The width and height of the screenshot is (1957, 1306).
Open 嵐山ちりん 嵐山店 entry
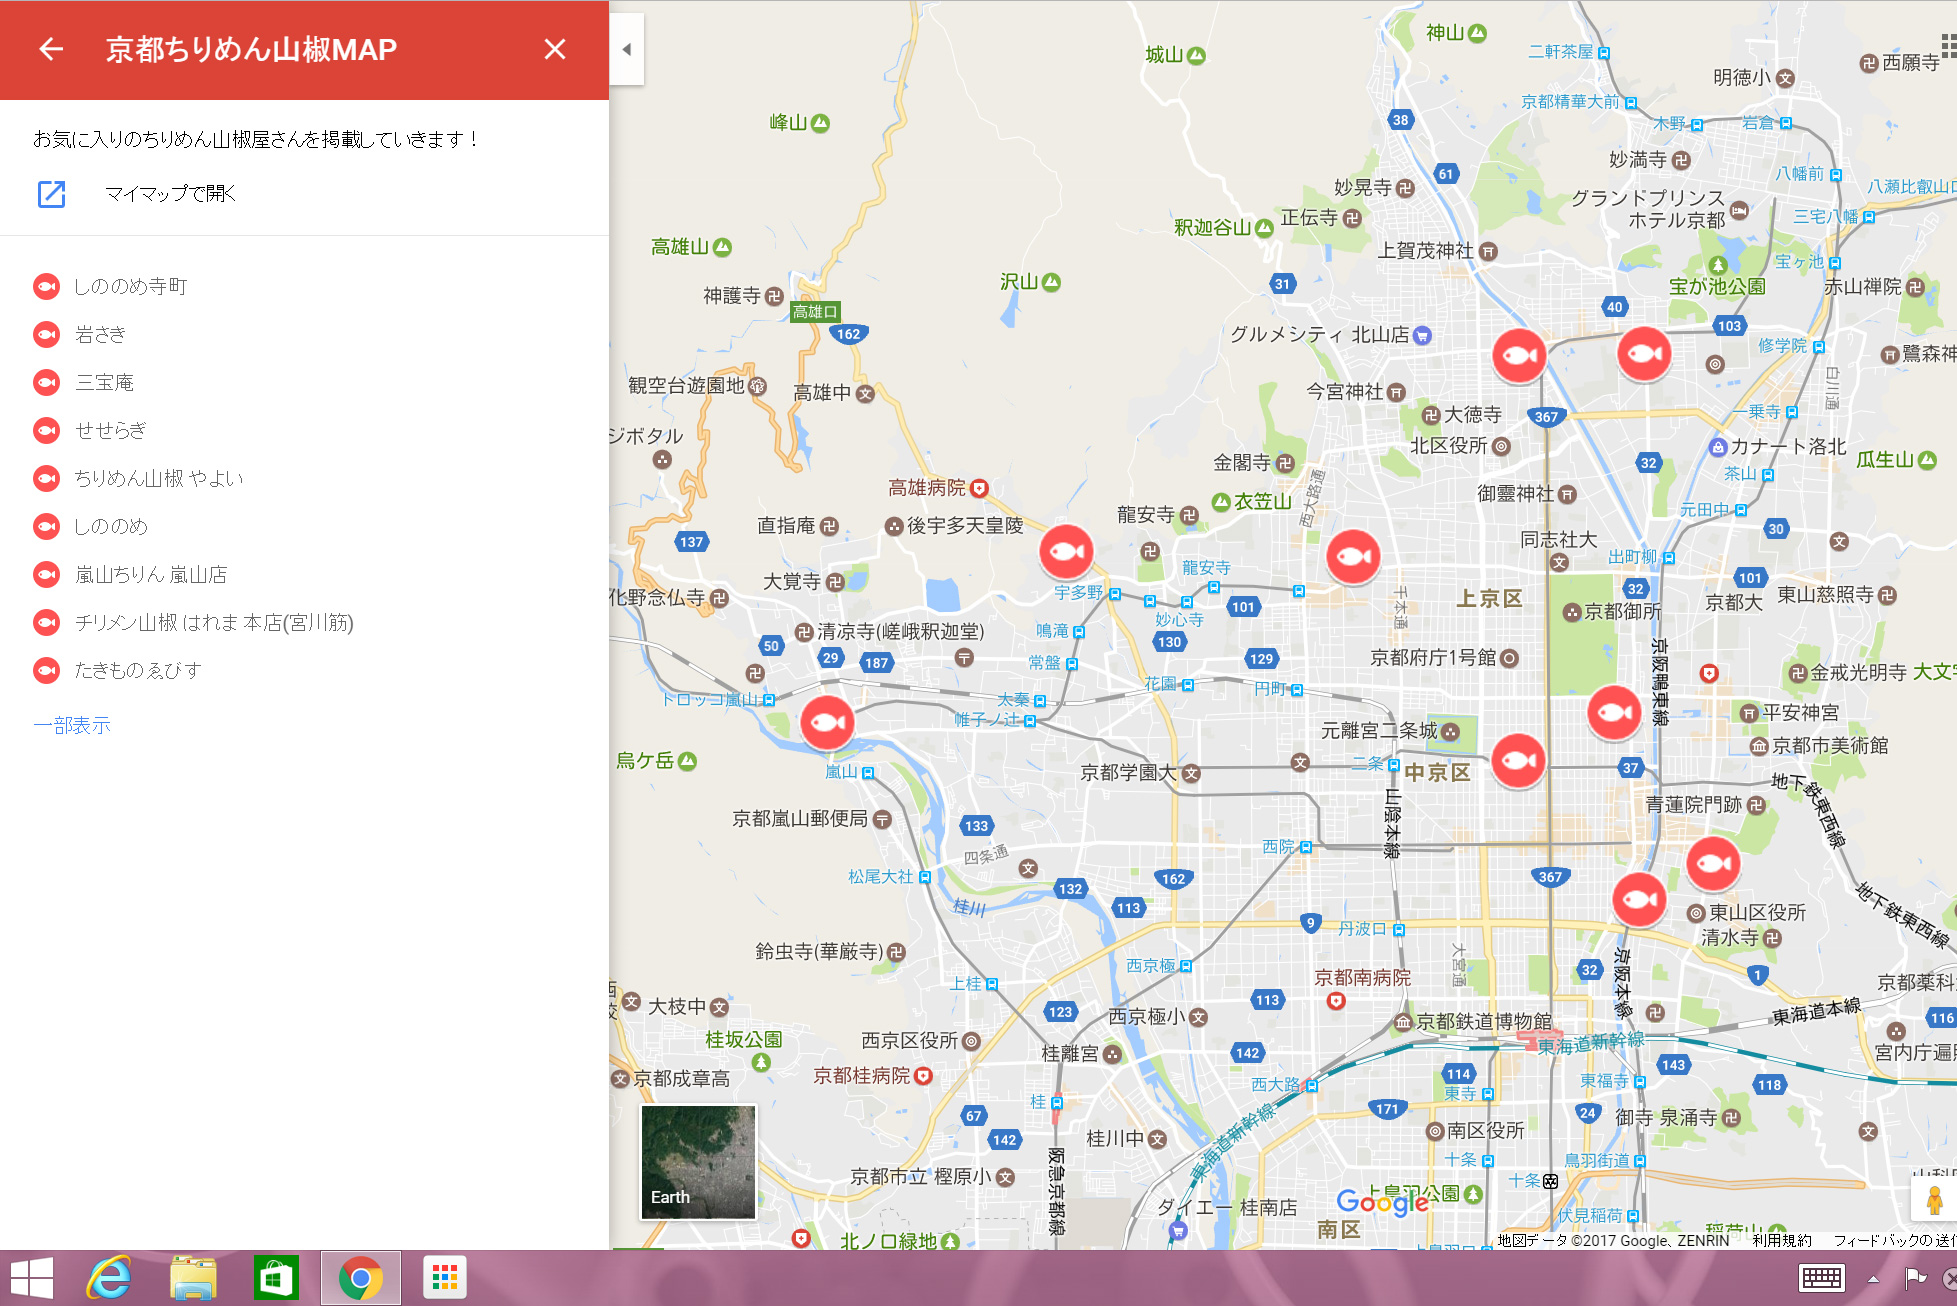(150, 575)
